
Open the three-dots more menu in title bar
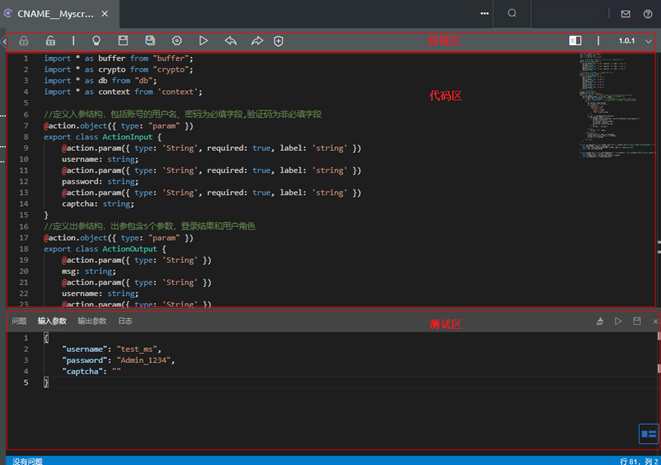coord(484,13)
